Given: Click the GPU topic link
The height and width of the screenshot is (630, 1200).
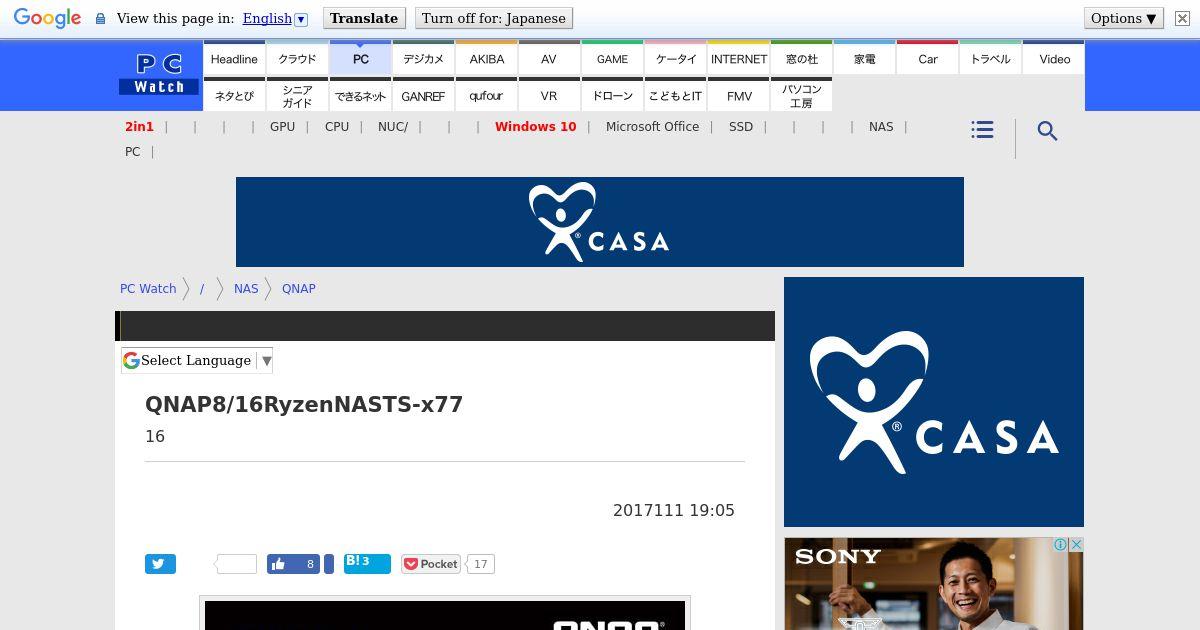Looking at the screenshot, I should point(282,126).
